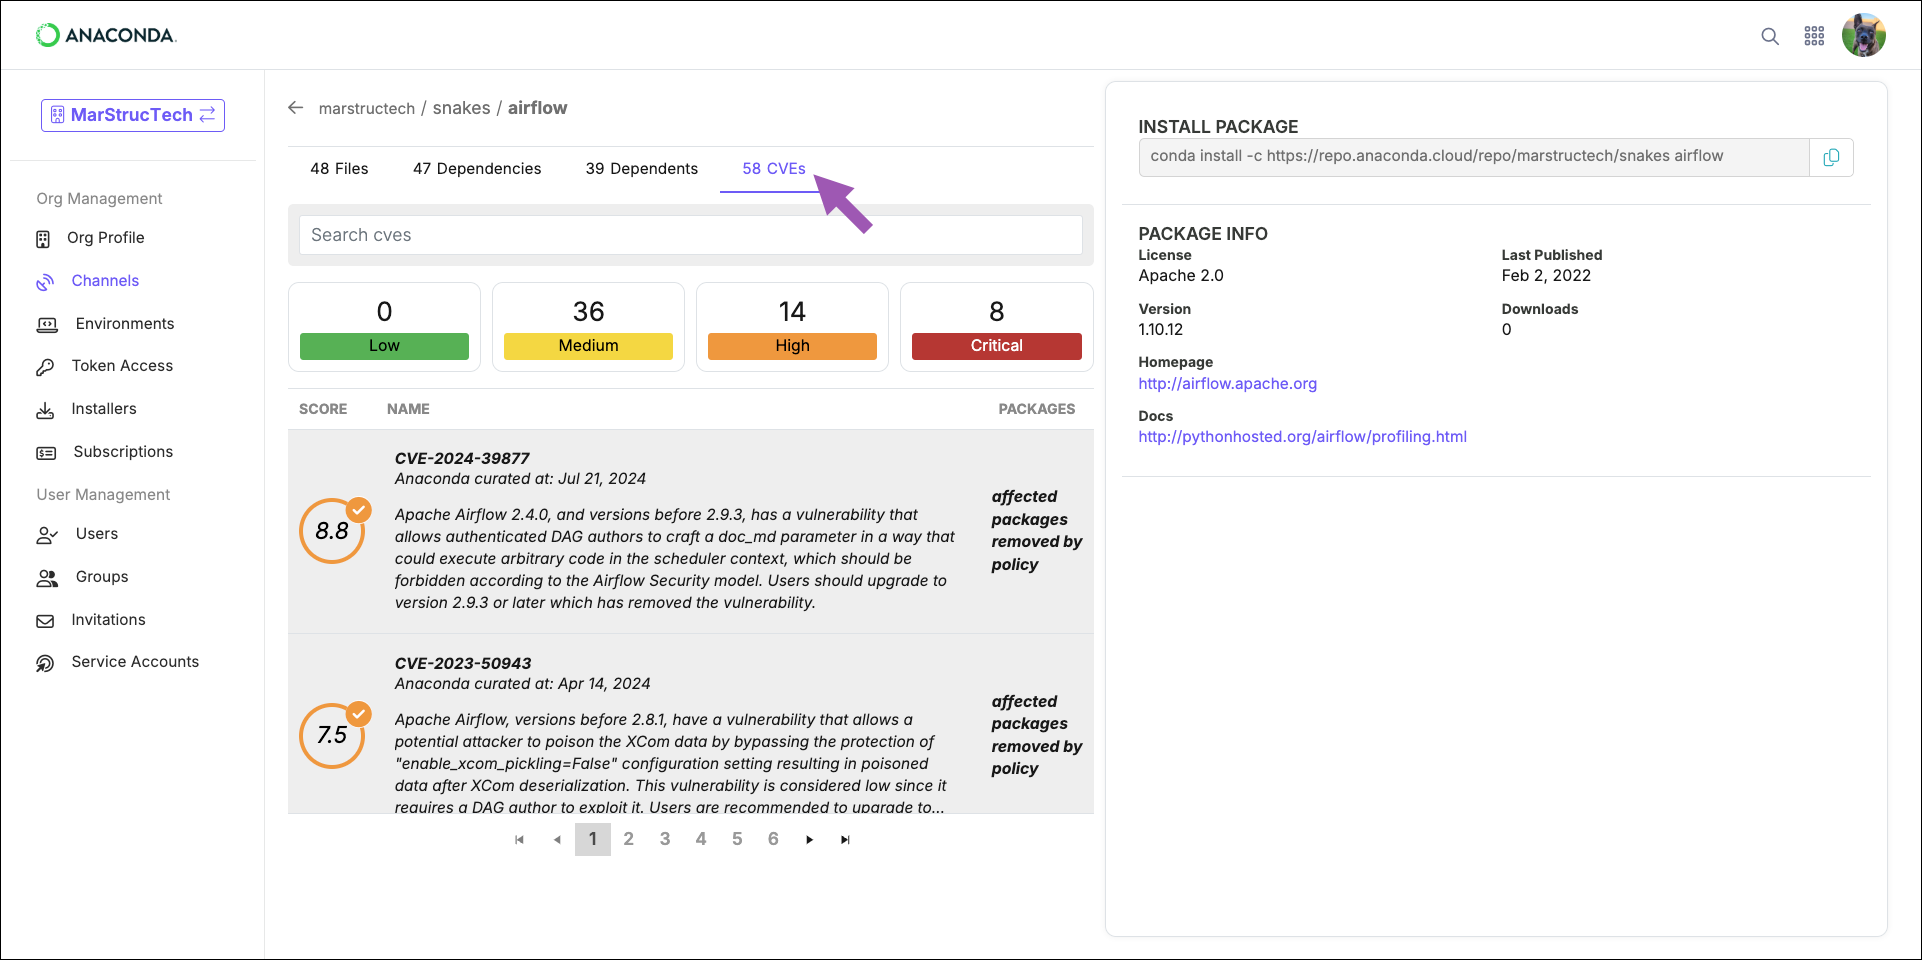Viewport: 1922px width, 960px height.
Task: Sort by NAME column header
Action: (x=408, y=409)
